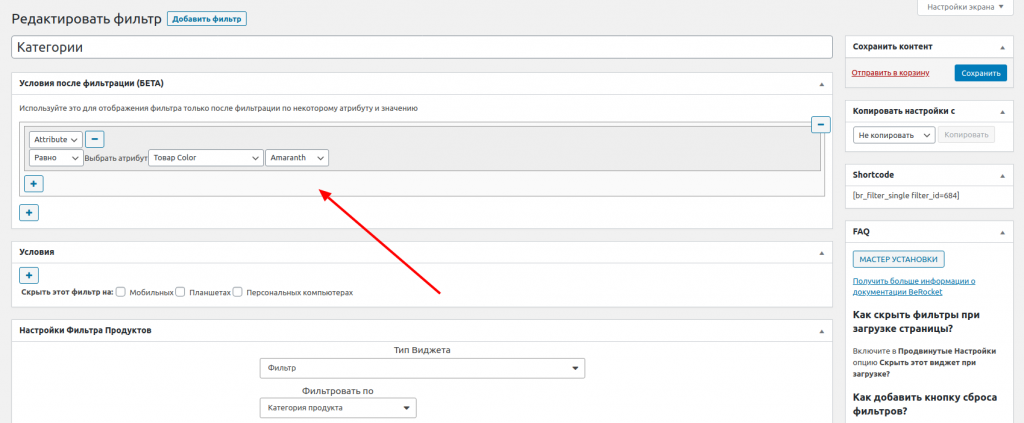The height and width of the screenshot is (423, 1024).
Task: Click the minus button at the condition group's top-right corner
Action: pos(820,124)
